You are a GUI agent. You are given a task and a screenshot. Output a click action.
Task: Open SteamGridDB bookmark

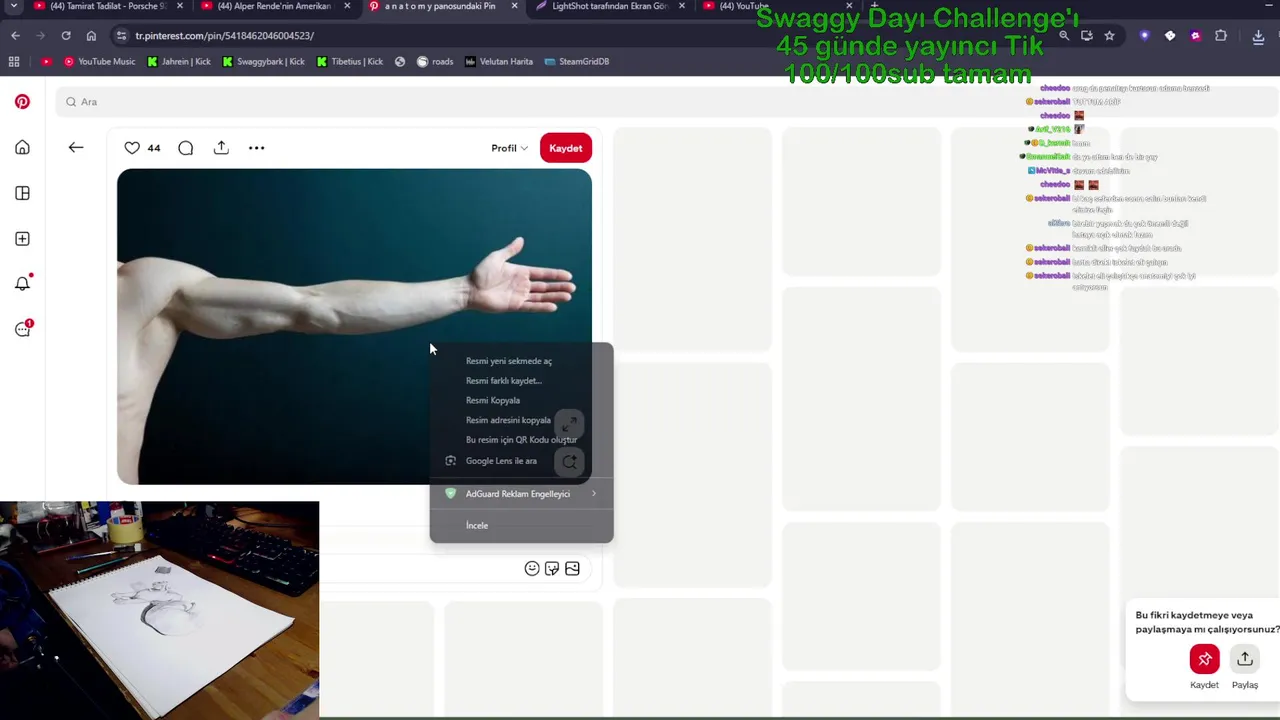(577, 62)
